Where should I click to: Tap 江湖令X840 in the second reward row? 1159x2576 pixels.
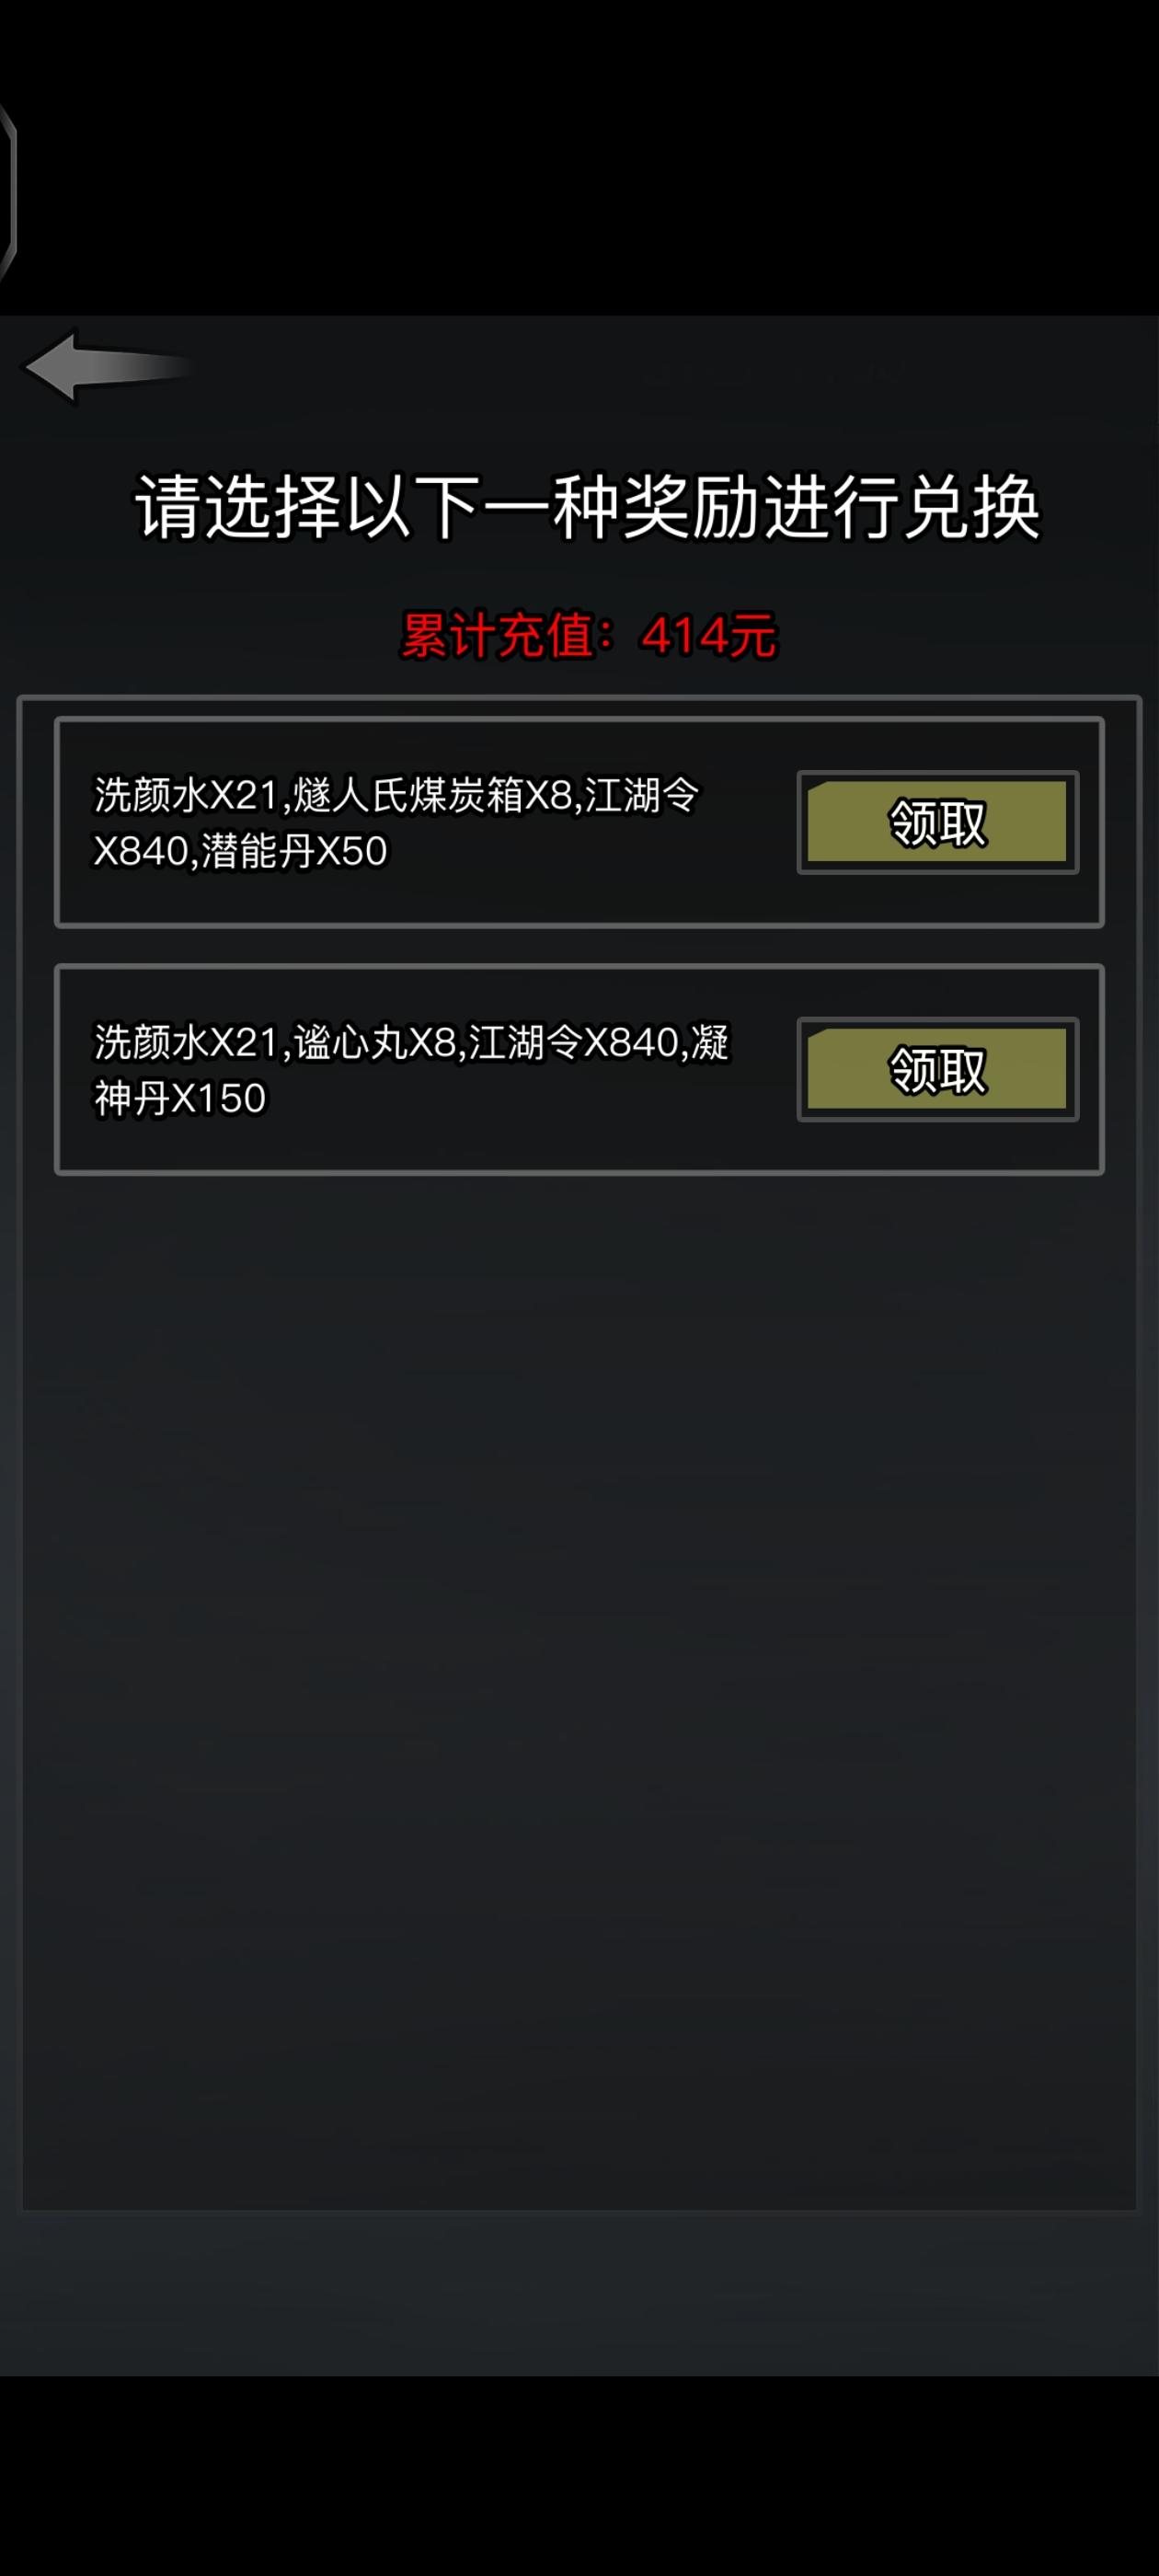[x=574, y=1043]
